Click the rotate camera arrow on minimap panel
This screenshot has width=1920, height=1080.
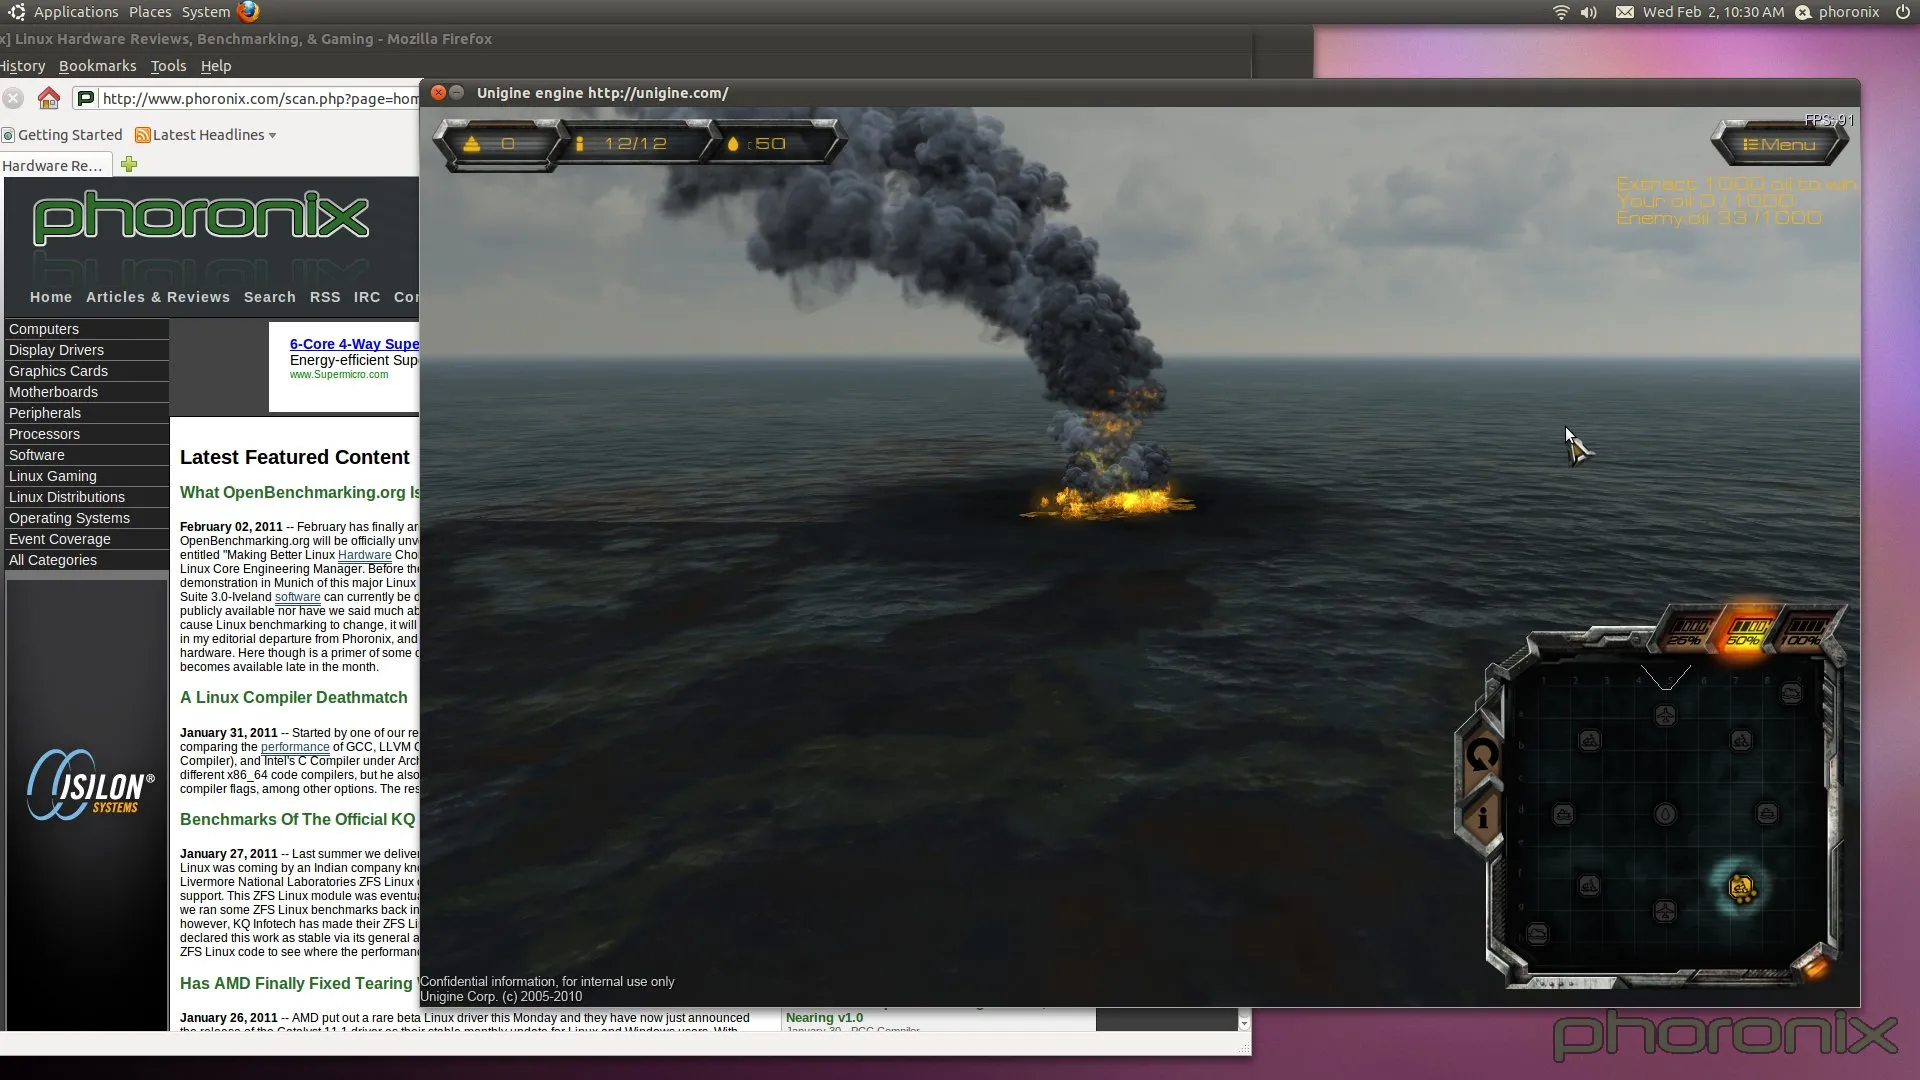pyautogui.click(x=1482, y=755)
